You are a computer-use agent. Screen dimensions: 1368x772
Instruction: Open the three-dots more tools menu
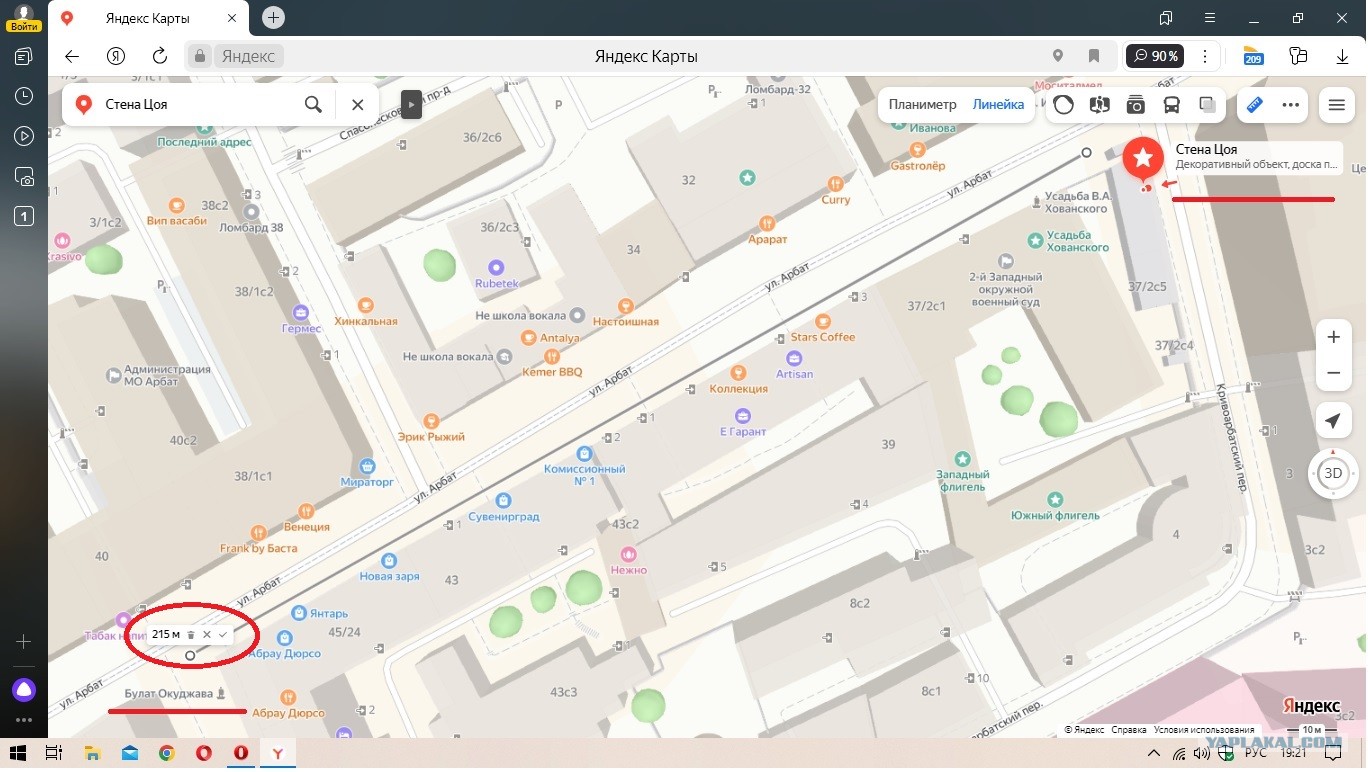pyautogui.click(x=1291, y=104)
